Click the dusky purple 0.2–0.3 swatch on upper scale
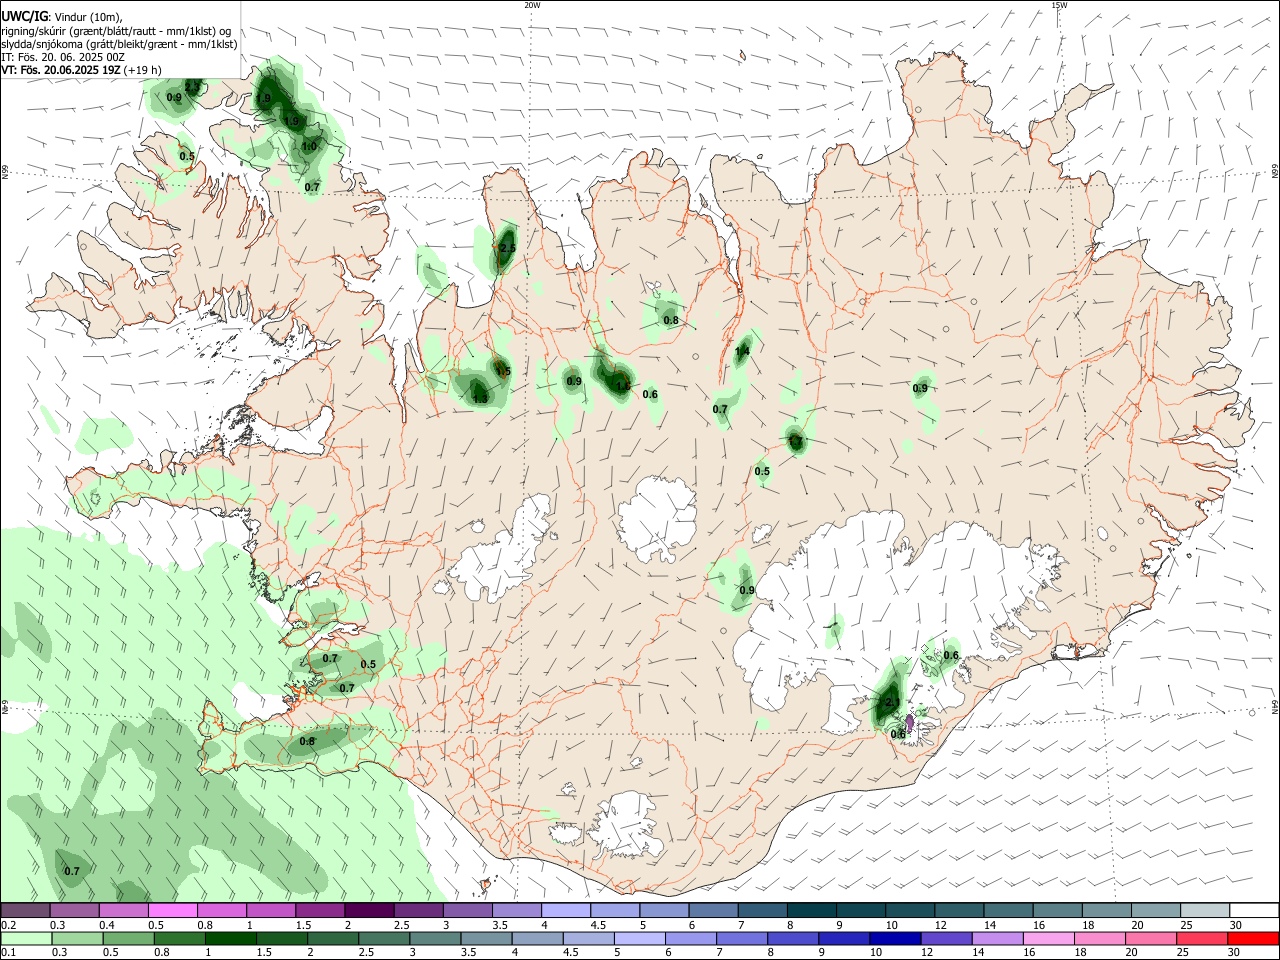 25,910
